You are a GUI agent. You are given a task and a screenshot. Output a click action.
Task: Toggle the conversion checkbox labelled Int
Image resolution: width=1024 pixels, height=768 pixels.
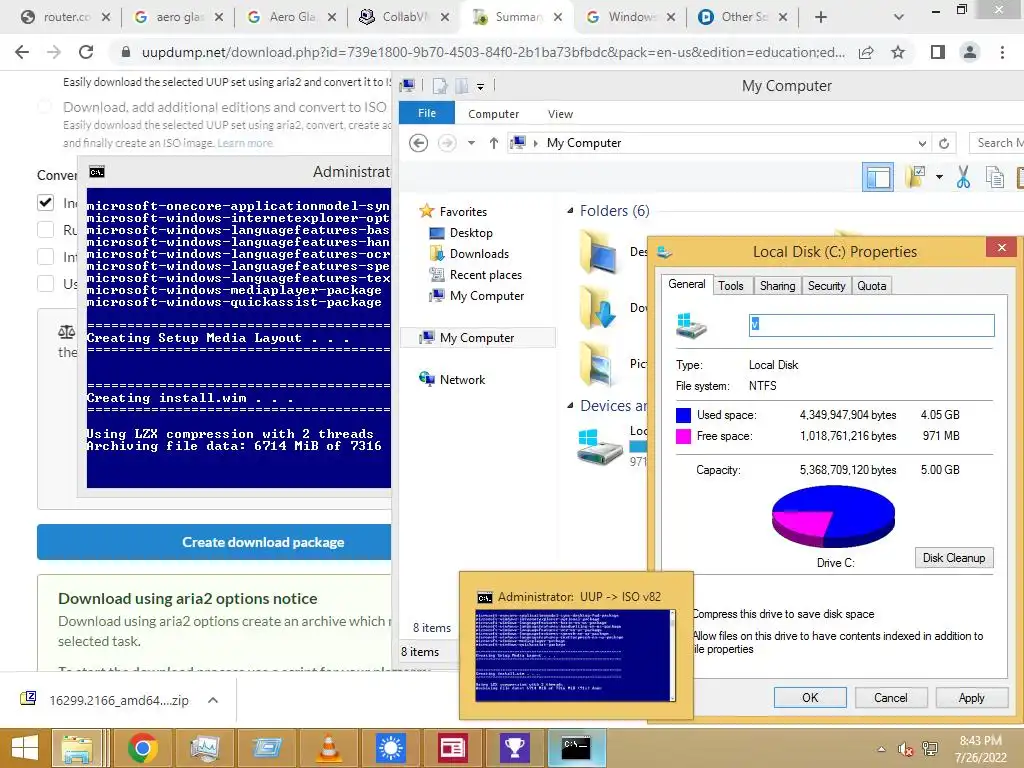pyautogui.click(x=45, y=256)
